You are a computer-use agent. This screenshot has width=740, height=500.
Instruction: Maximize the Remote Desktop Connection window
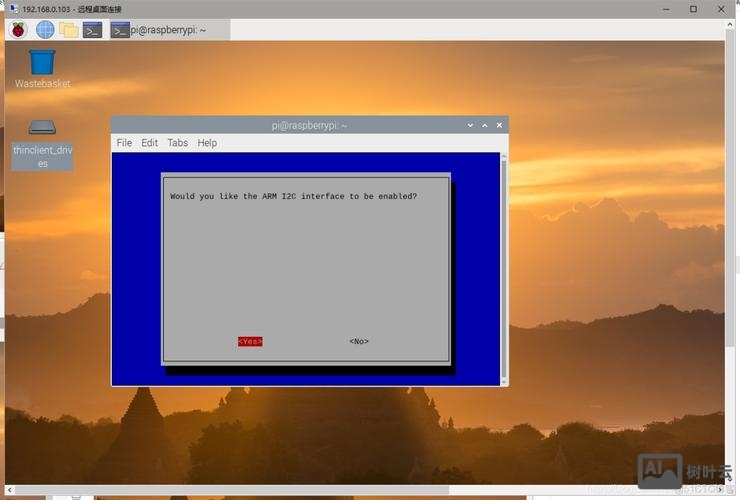pyautogui.click(x=693, y=8)
